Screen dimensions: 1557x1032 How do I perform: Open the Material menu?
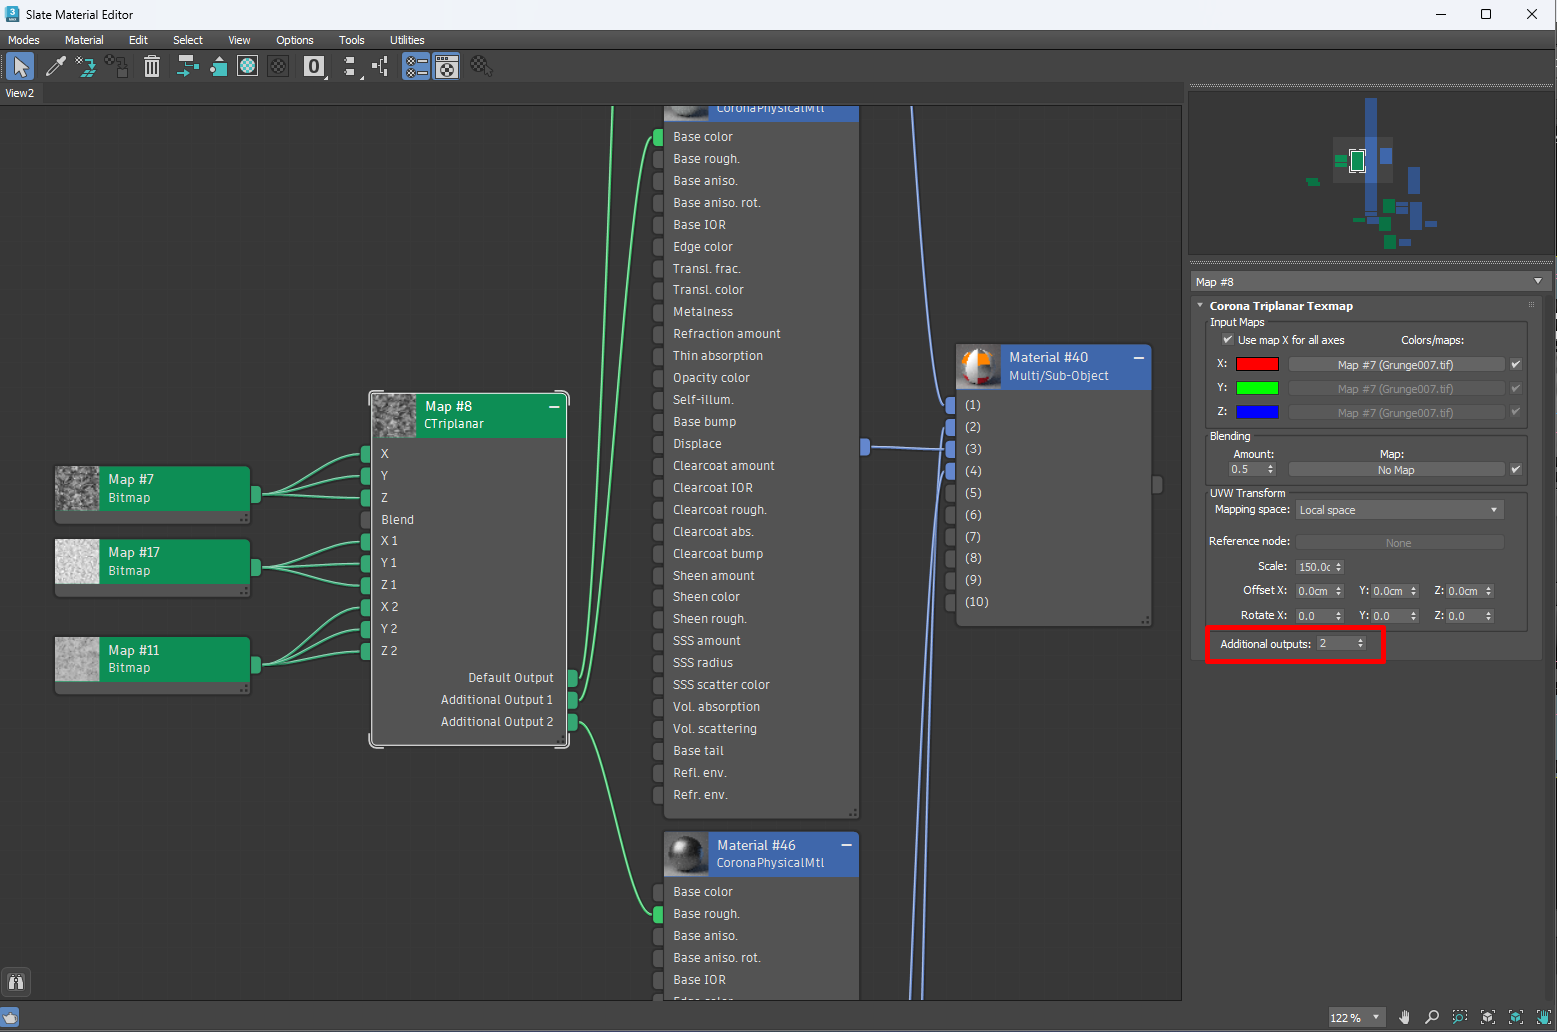[84, 40]
